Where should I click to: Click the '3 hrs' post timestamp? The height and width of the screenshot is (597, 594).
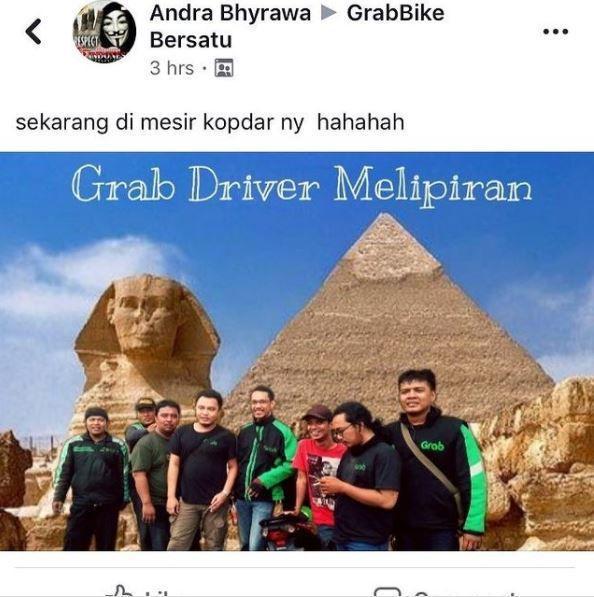[172, 68]
